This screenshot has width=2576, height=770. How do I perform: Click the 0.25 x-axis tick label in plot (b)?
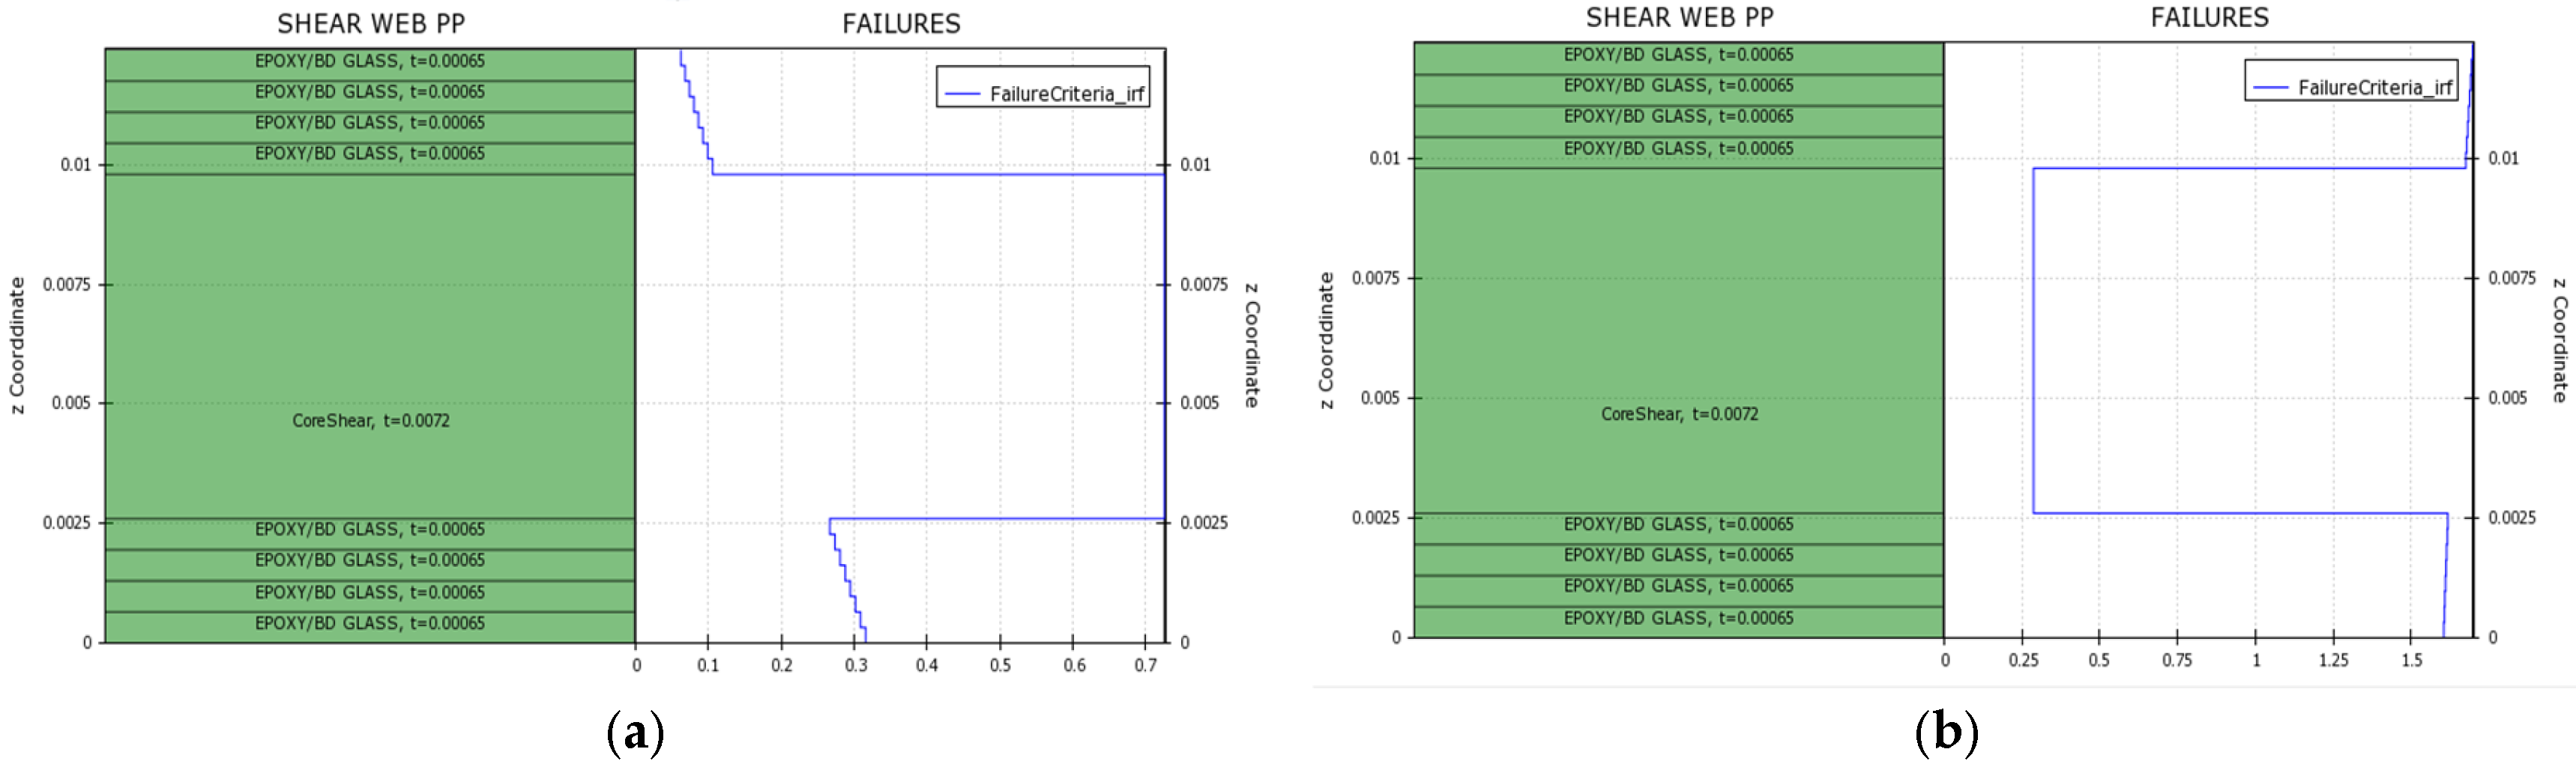(2023, 660)
